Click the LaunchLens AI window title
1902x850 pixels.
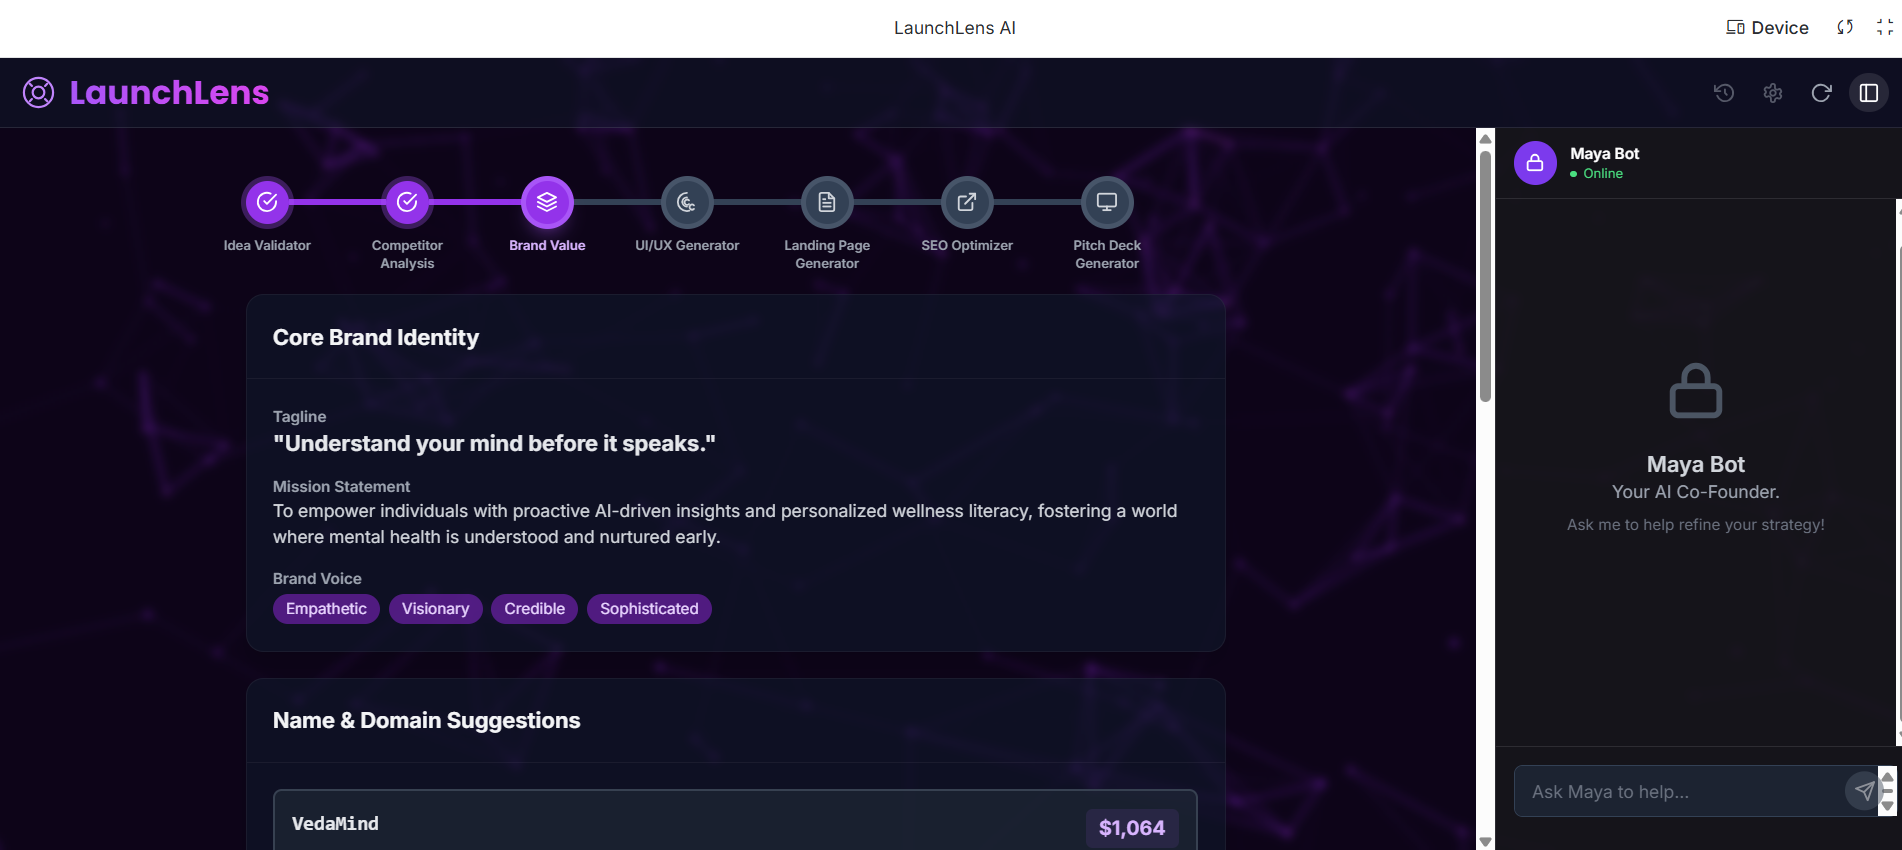coord(955,28)
